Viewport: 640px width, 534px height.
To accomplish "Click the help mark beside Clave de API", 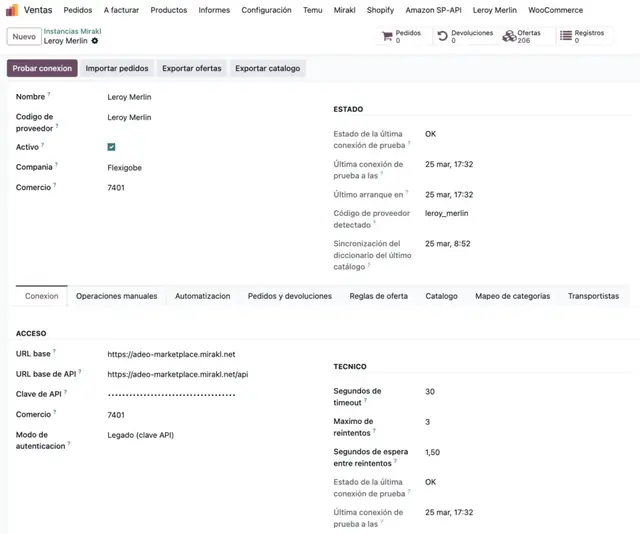I will tap(65, 392).
